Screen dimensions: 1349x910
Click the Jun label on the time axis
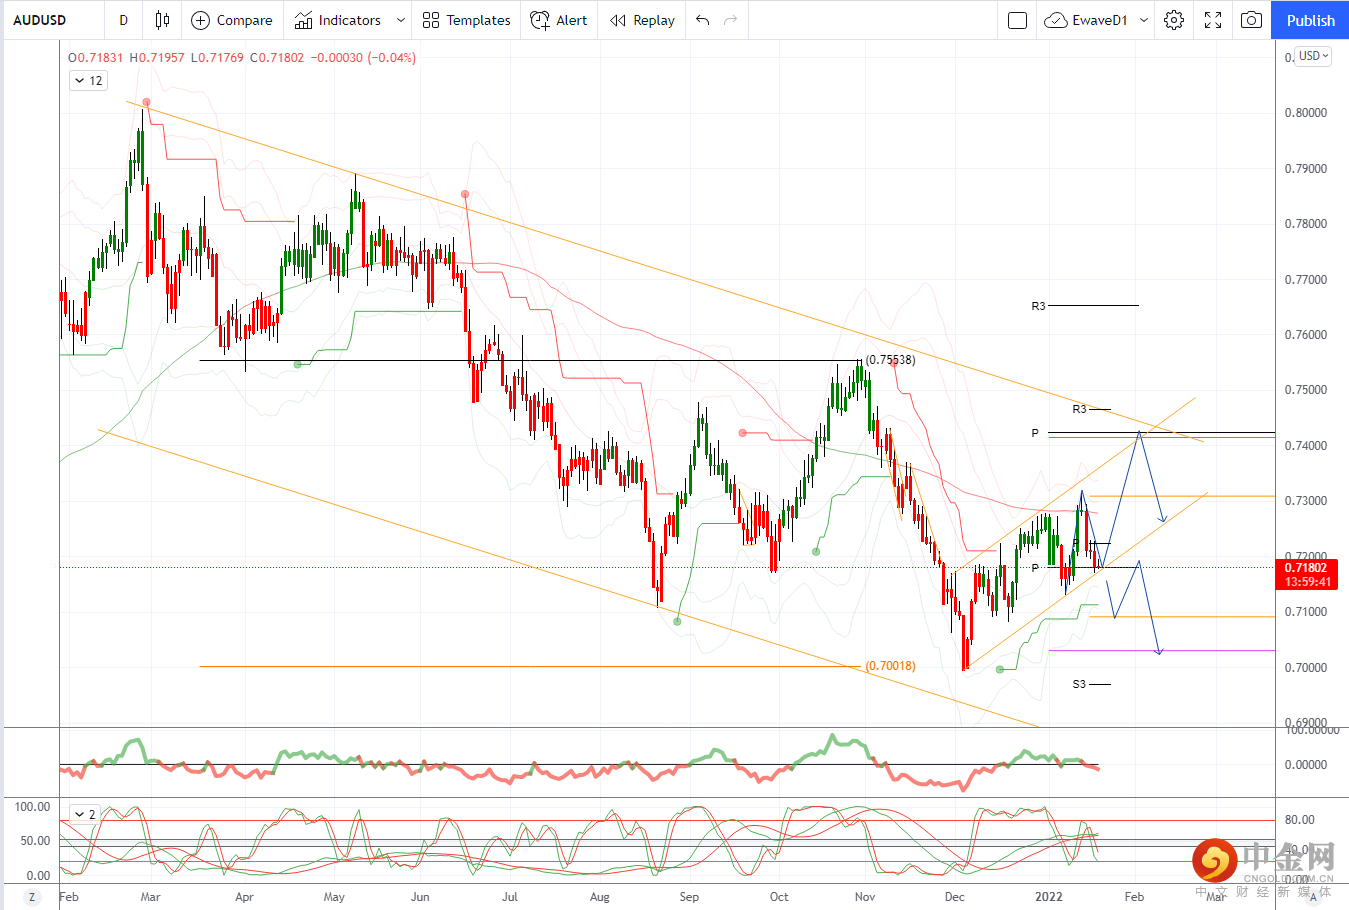coord(420,897)
